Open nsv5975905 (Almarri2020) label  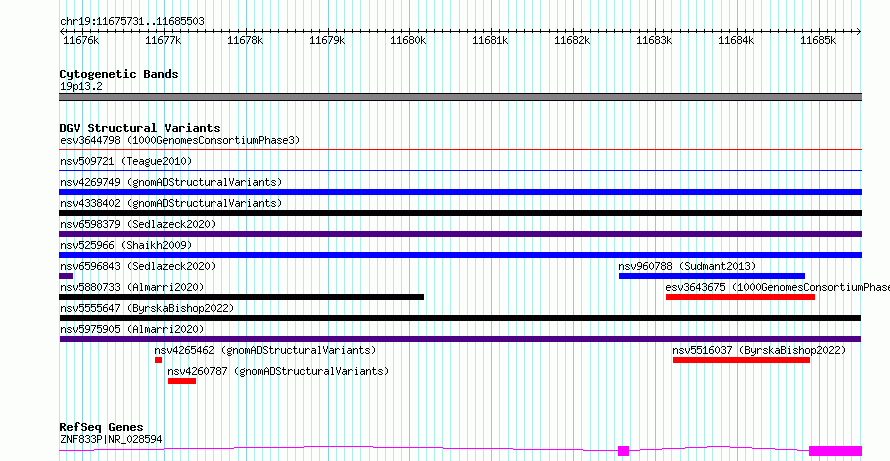pyautogui.click(x=132, y=329)
